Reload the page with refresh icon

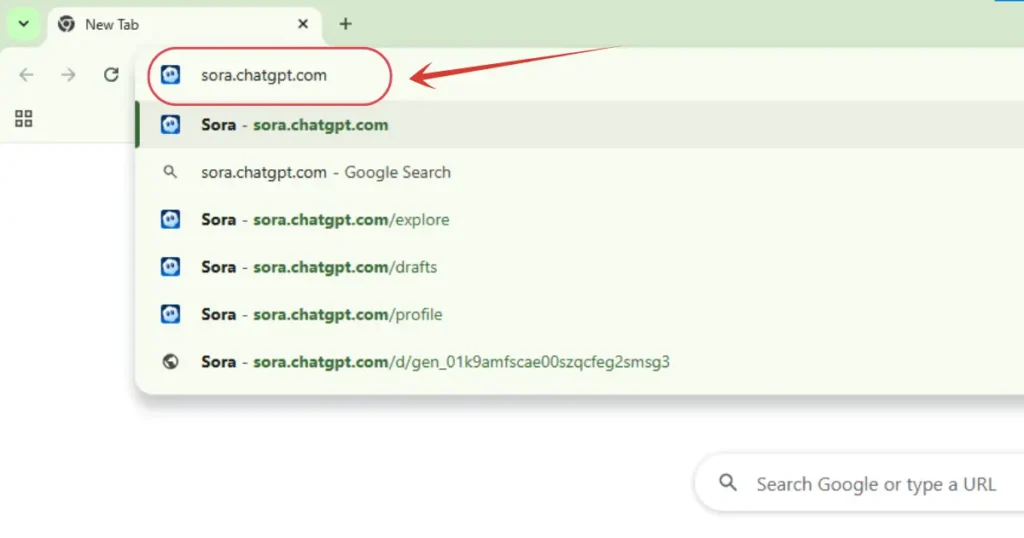[x=111, y=75]
